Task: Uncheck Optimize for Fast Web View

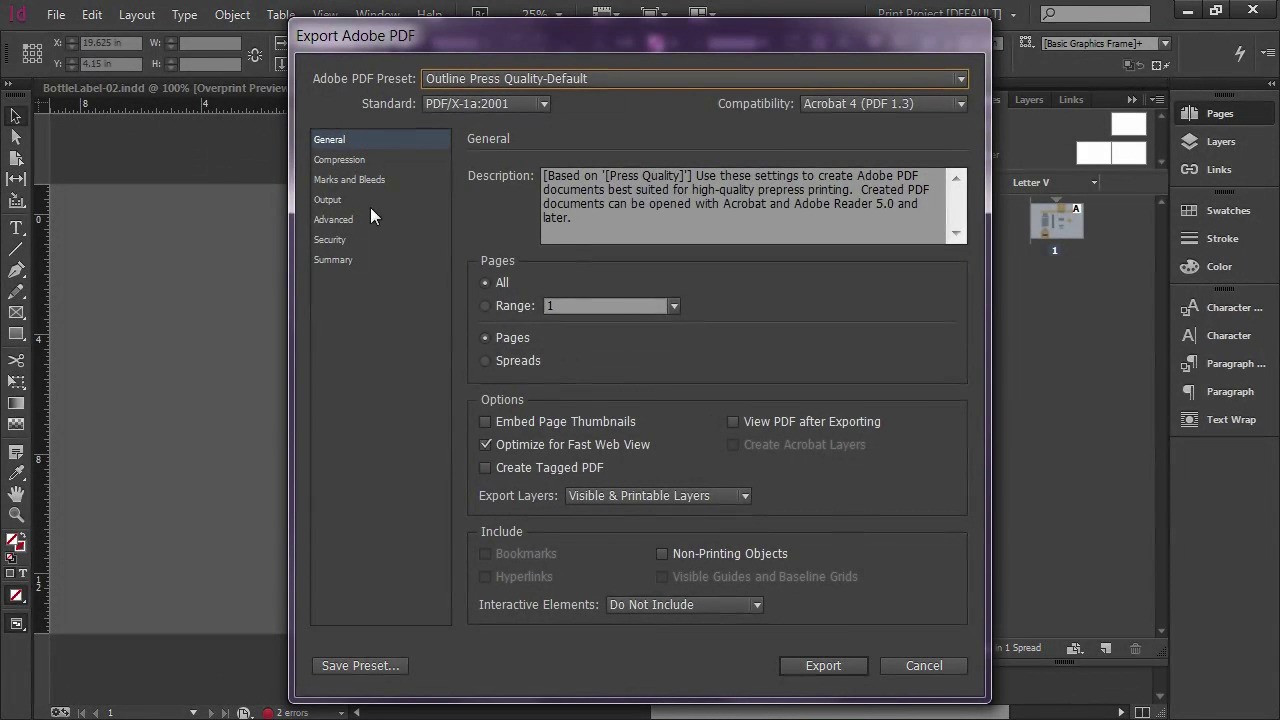Action: pos(486,445)
